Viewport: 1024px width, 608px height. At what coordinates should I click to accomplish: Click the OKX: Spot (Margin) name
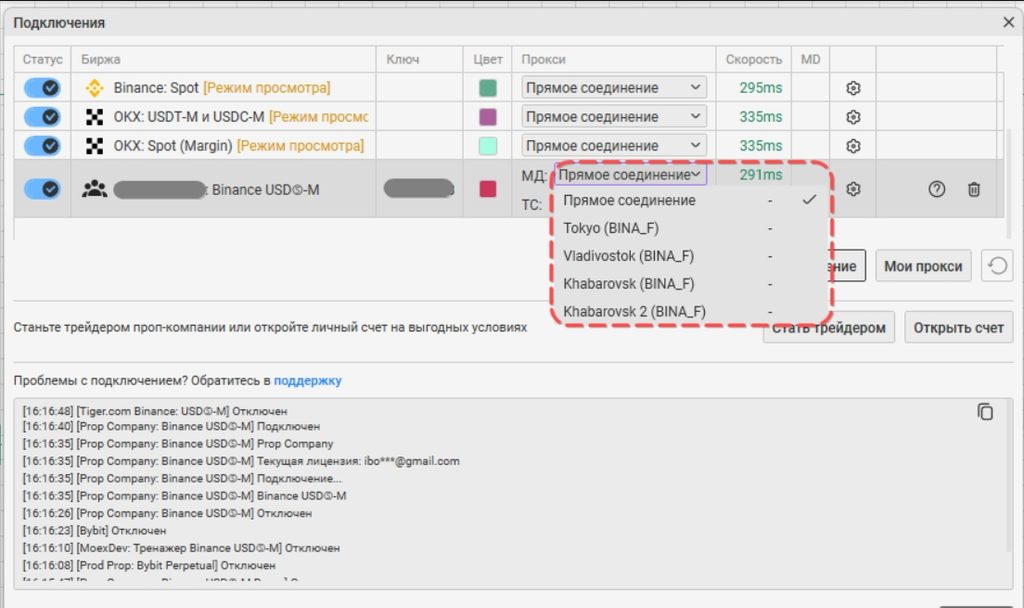[173, 146]
